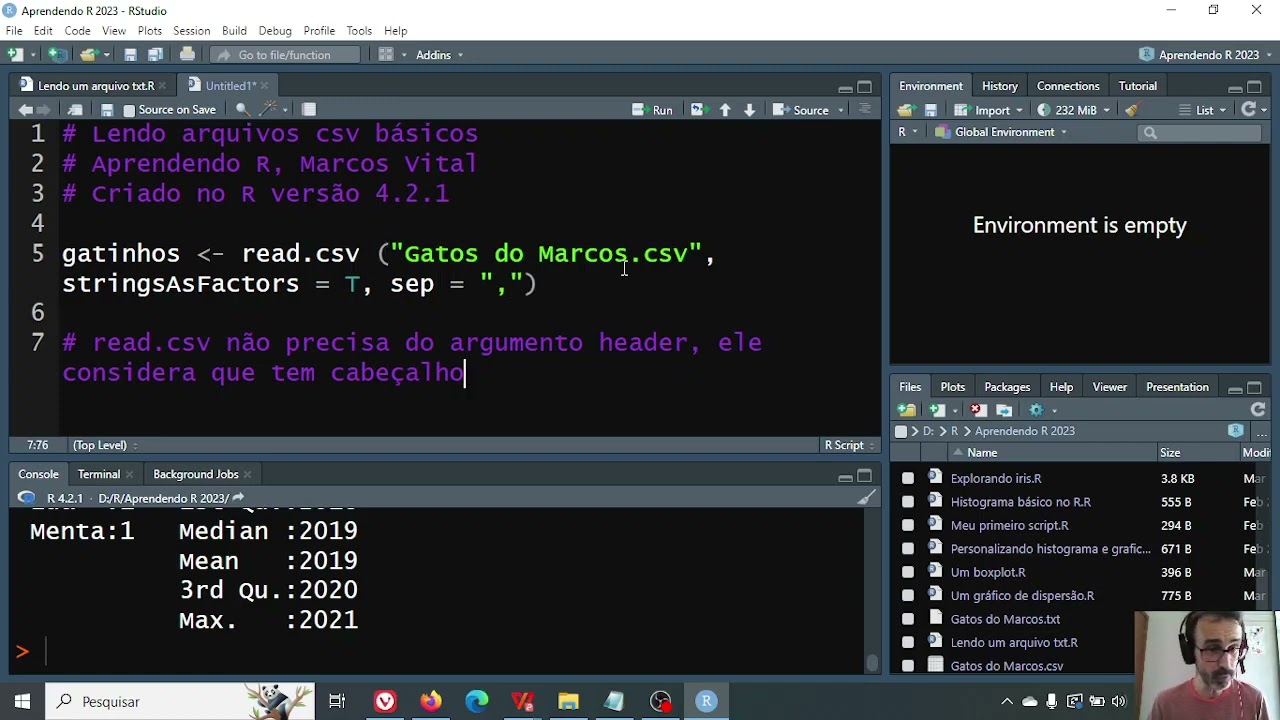Switch to the Packages tab
This screenshot has width=1280, height=720.
[1007, 387]
